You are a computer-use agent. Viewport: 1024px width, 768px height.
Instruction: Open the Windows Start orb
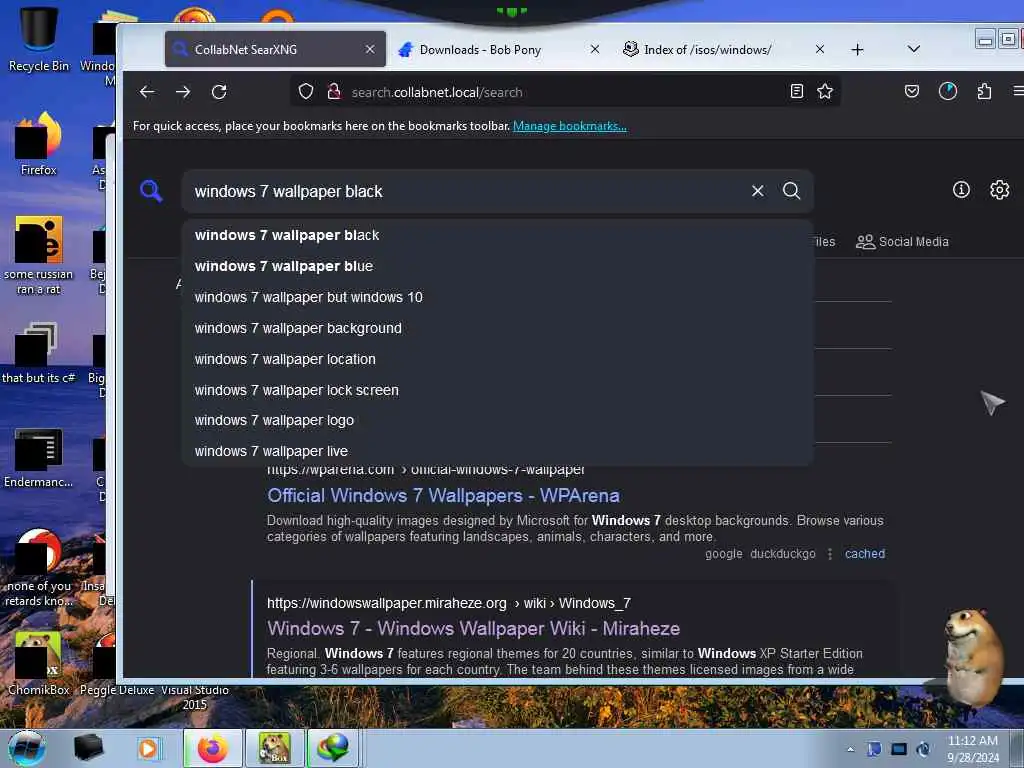(27, 748)
